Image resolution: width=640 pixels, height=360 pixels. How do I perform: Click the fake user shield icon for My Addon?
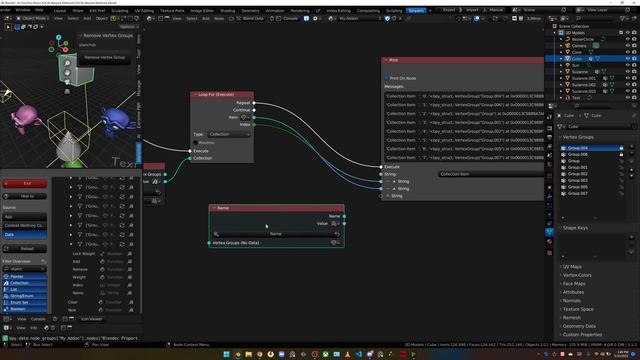pos(387,18)
